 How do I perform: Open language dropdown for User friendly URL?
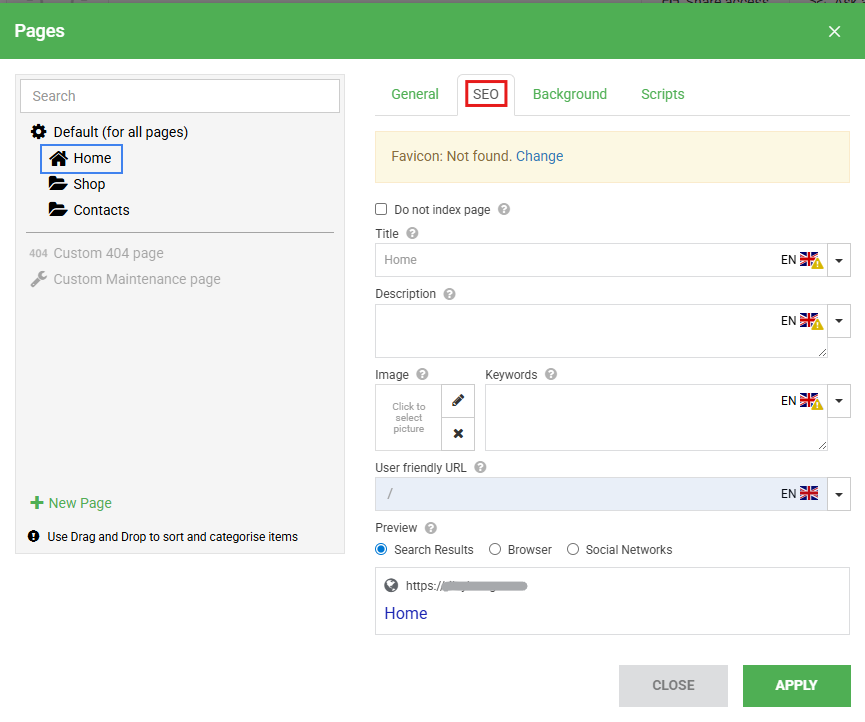839,494
